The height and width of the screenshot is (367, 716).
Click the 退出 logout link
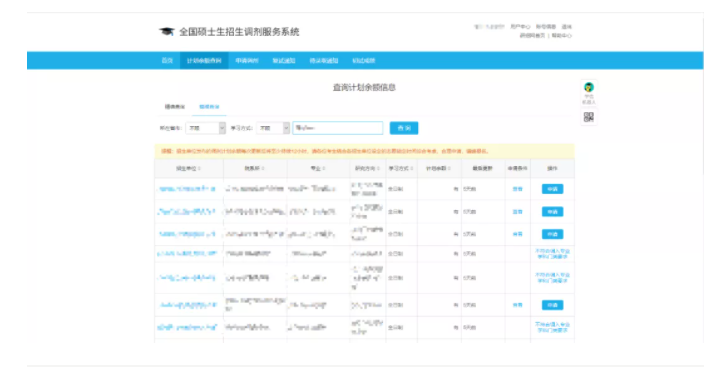(566, 27)
